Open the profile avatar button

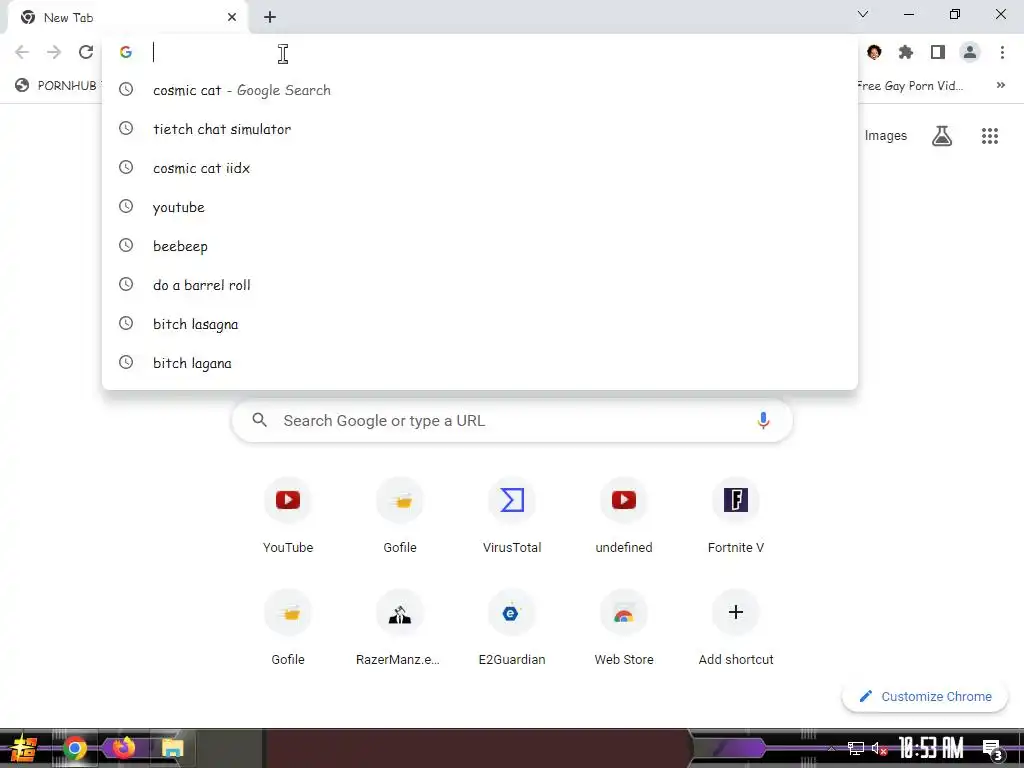(970, 52)
